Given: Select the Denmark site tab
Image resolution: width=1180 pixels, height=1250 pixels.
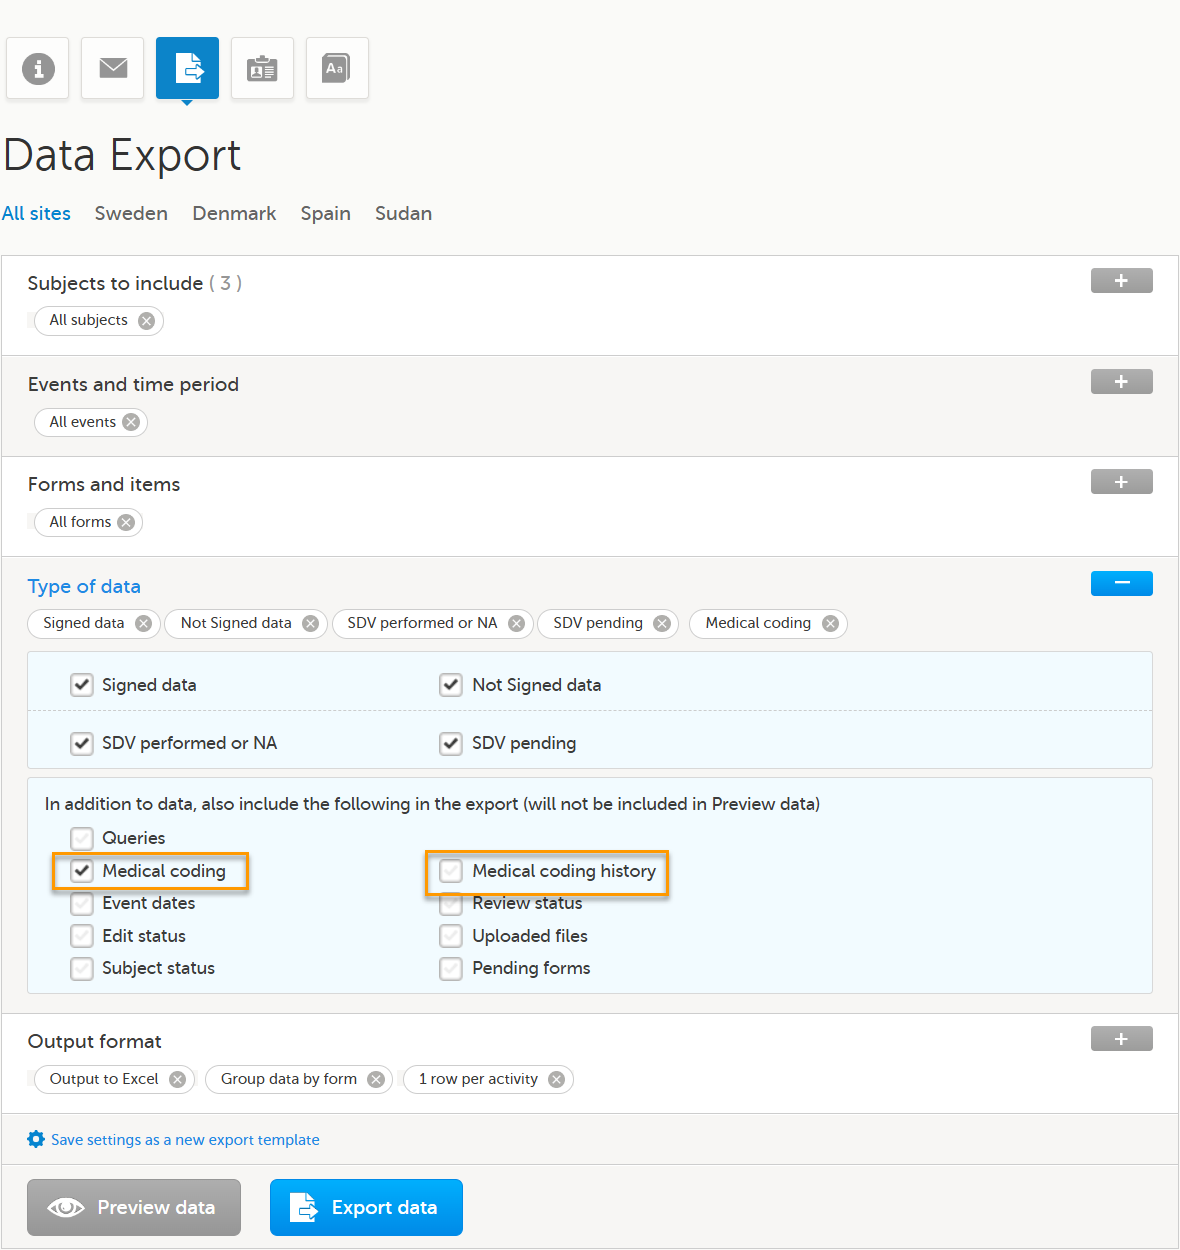Looking at the screenshot, I should point(234,214).
